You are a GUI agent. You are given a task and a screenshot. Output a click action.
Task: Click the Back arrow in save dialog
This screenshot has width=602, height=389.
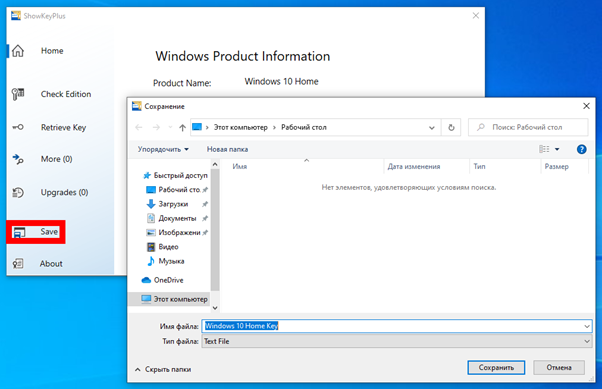tap(139, 127)
